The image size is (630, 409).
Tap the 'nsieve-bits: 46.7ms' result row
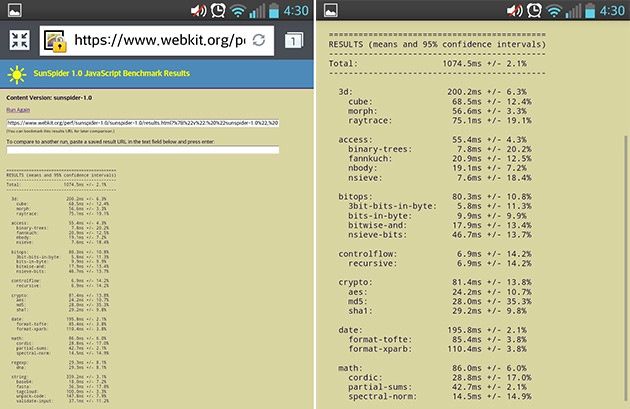click(x=440, y=235)
